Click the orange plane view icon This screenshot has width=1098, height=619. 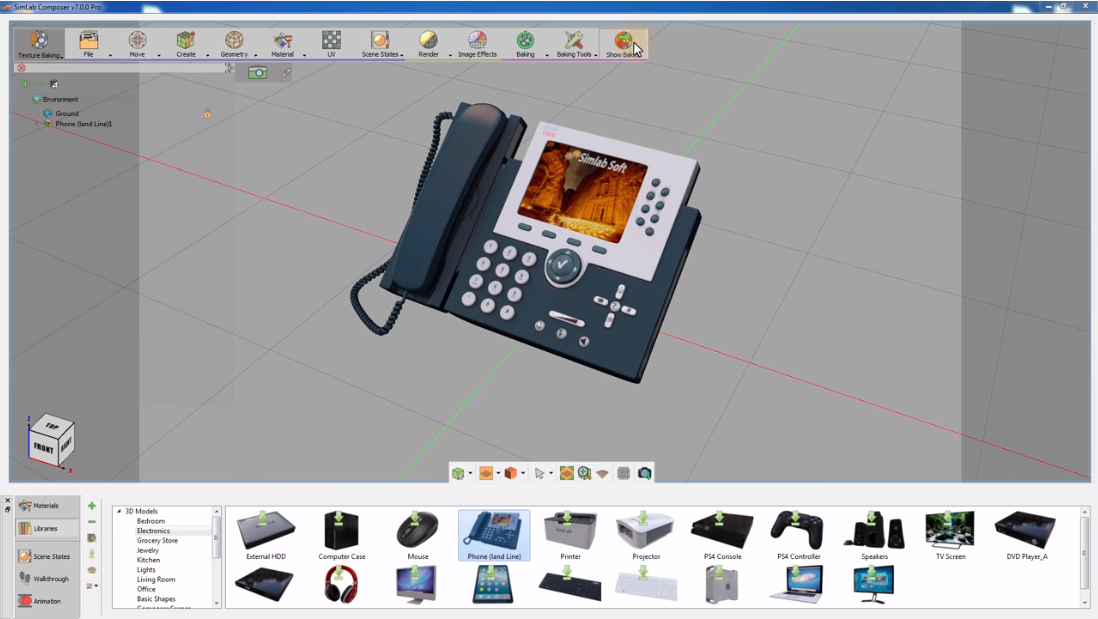point(486,473)
